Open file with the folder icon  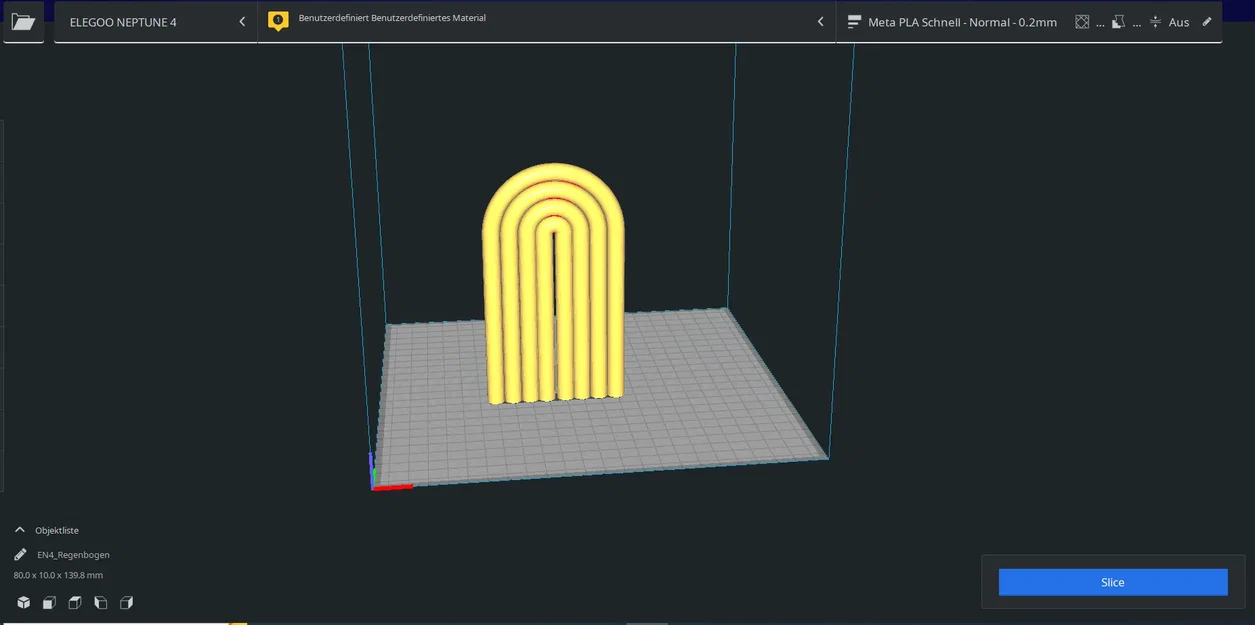click(x=23, y=21)
